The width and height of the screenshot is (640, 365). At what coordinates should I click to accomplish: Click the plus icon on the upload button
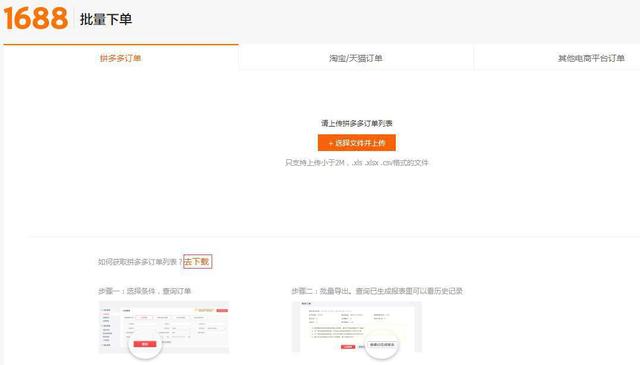click(331, 143)
